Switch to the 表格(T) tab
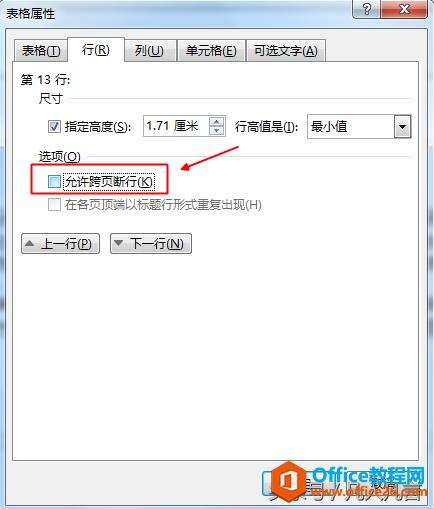The width and height of the screenshot is (434, 509). pyautogui.click(x=41, y=51)
